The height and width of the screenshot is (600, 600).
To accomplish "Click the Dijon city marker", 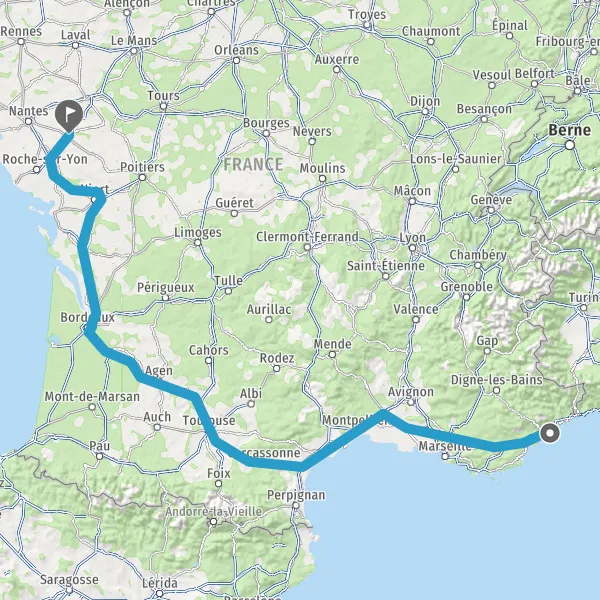I will point(426,111).
